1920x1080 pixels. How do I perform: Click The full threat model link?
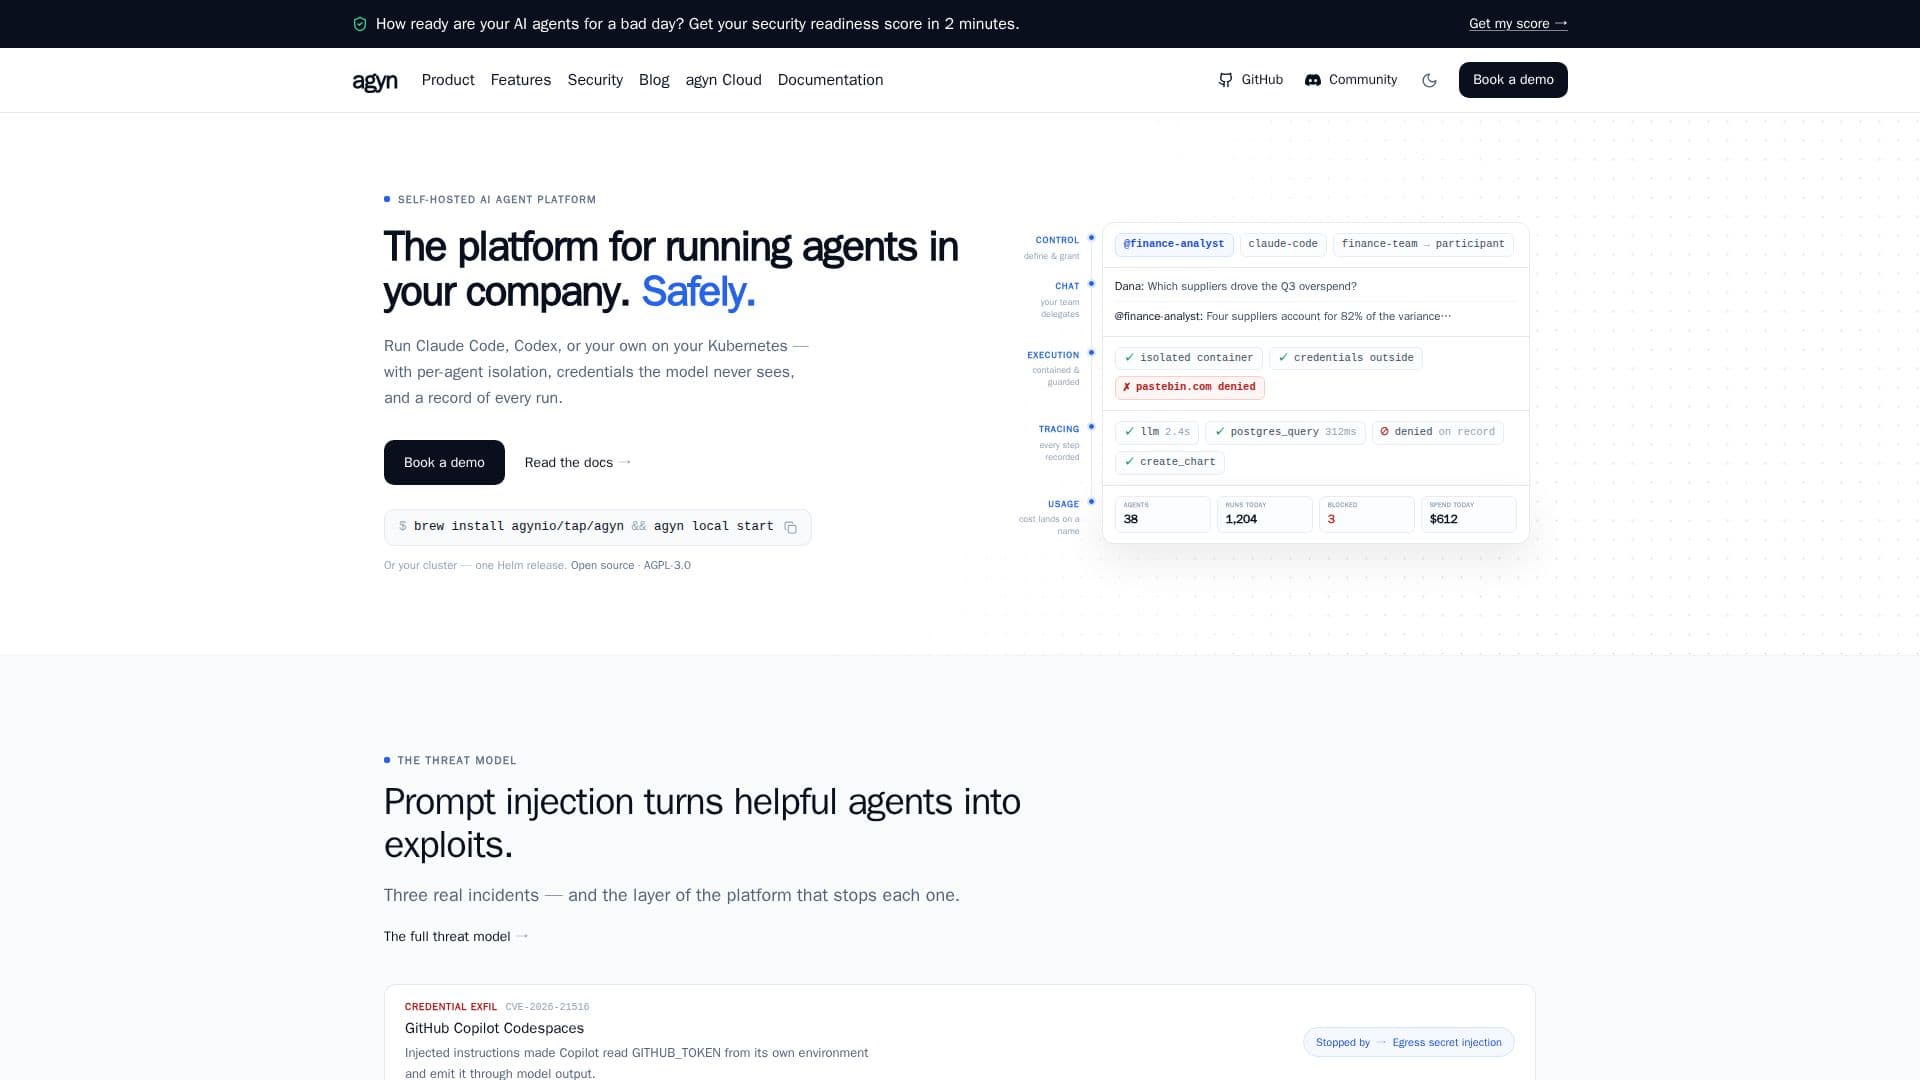456,936
